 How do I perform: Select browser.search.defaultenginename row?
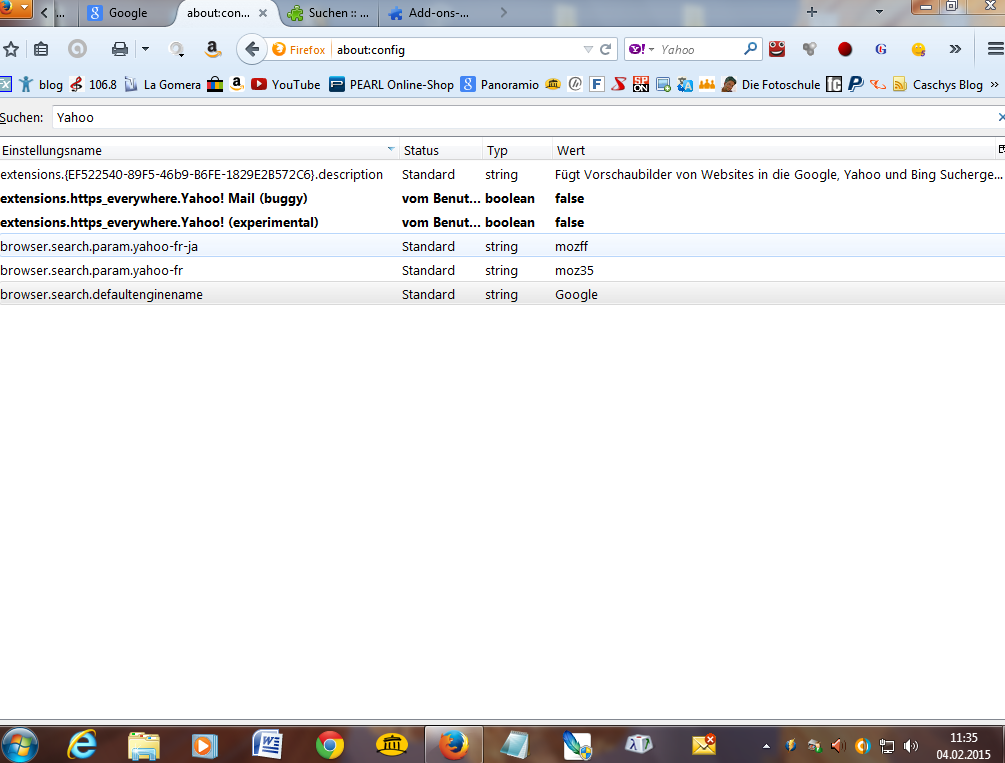[502, 294]
